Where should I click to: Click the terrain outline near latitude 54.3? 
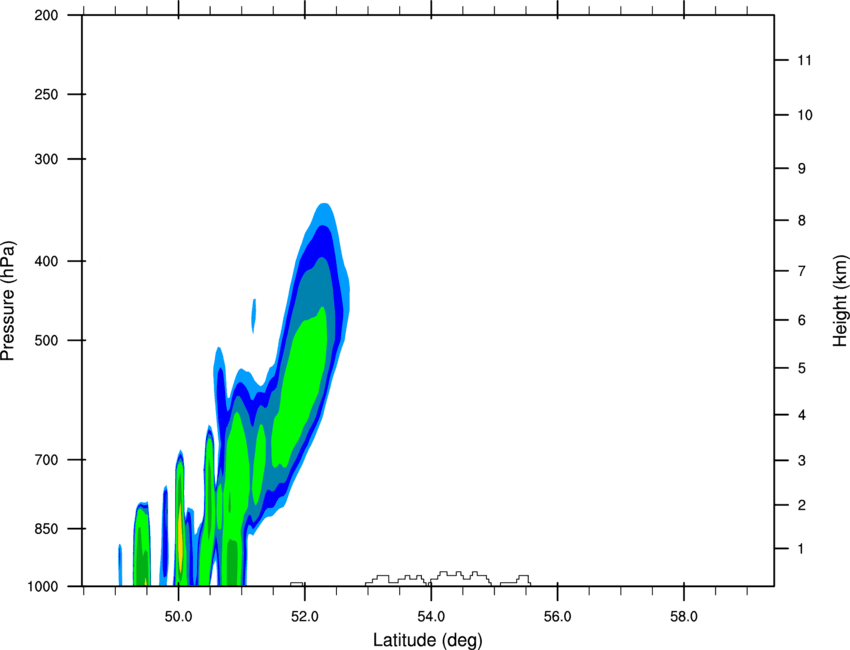click(x=460, y=578)
